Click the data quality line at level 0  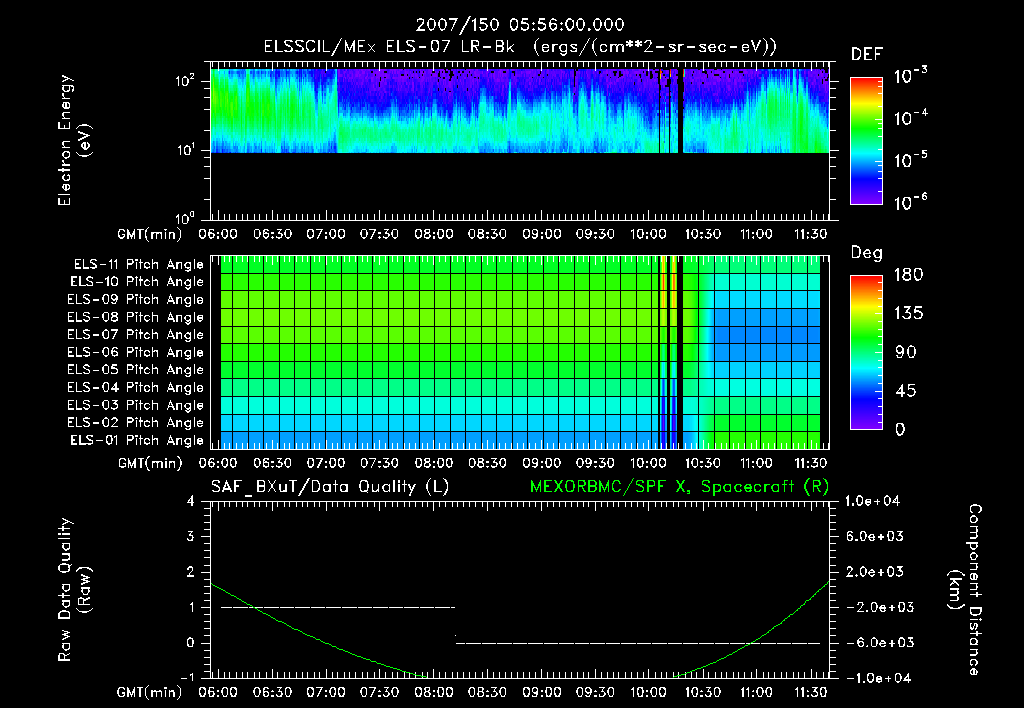point(637,643)
